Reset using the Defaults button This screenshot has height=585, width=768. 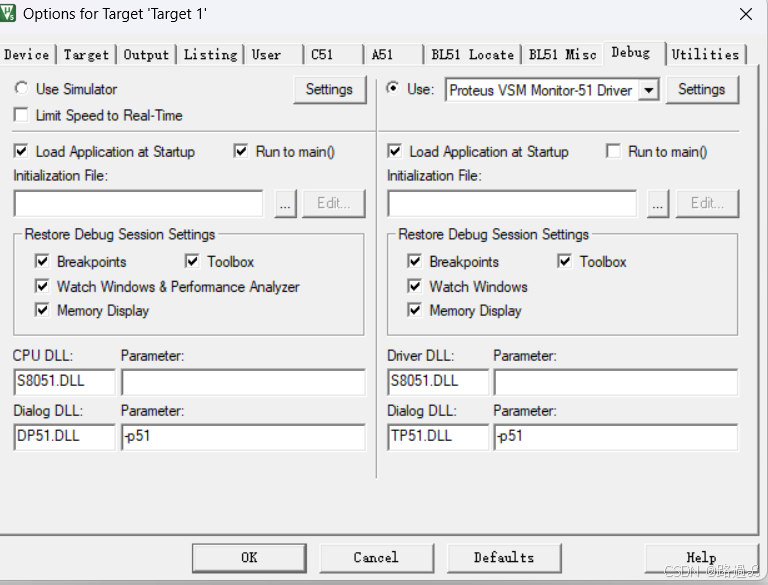504,558
